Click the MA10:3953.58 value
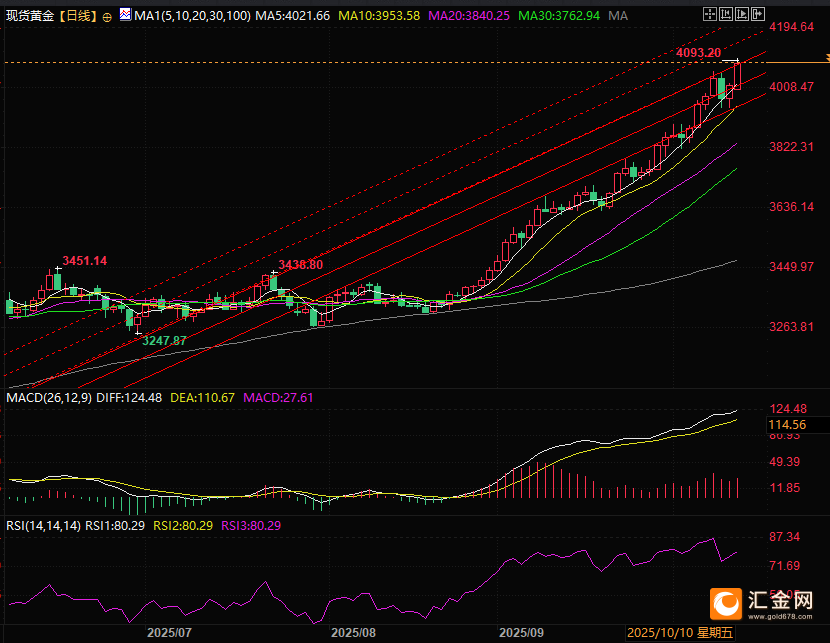Image resolution: width=830 pixels, height=643 pixels. (379, 16)
